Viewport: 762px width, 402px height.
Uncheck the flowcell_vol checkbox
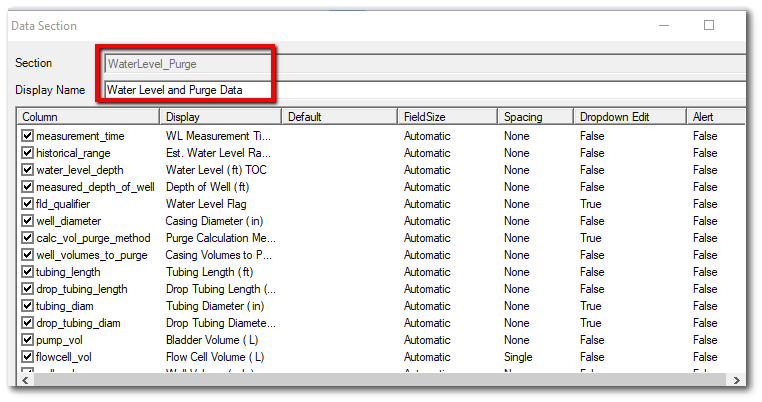pyautogui.click(x=28, y=357)
